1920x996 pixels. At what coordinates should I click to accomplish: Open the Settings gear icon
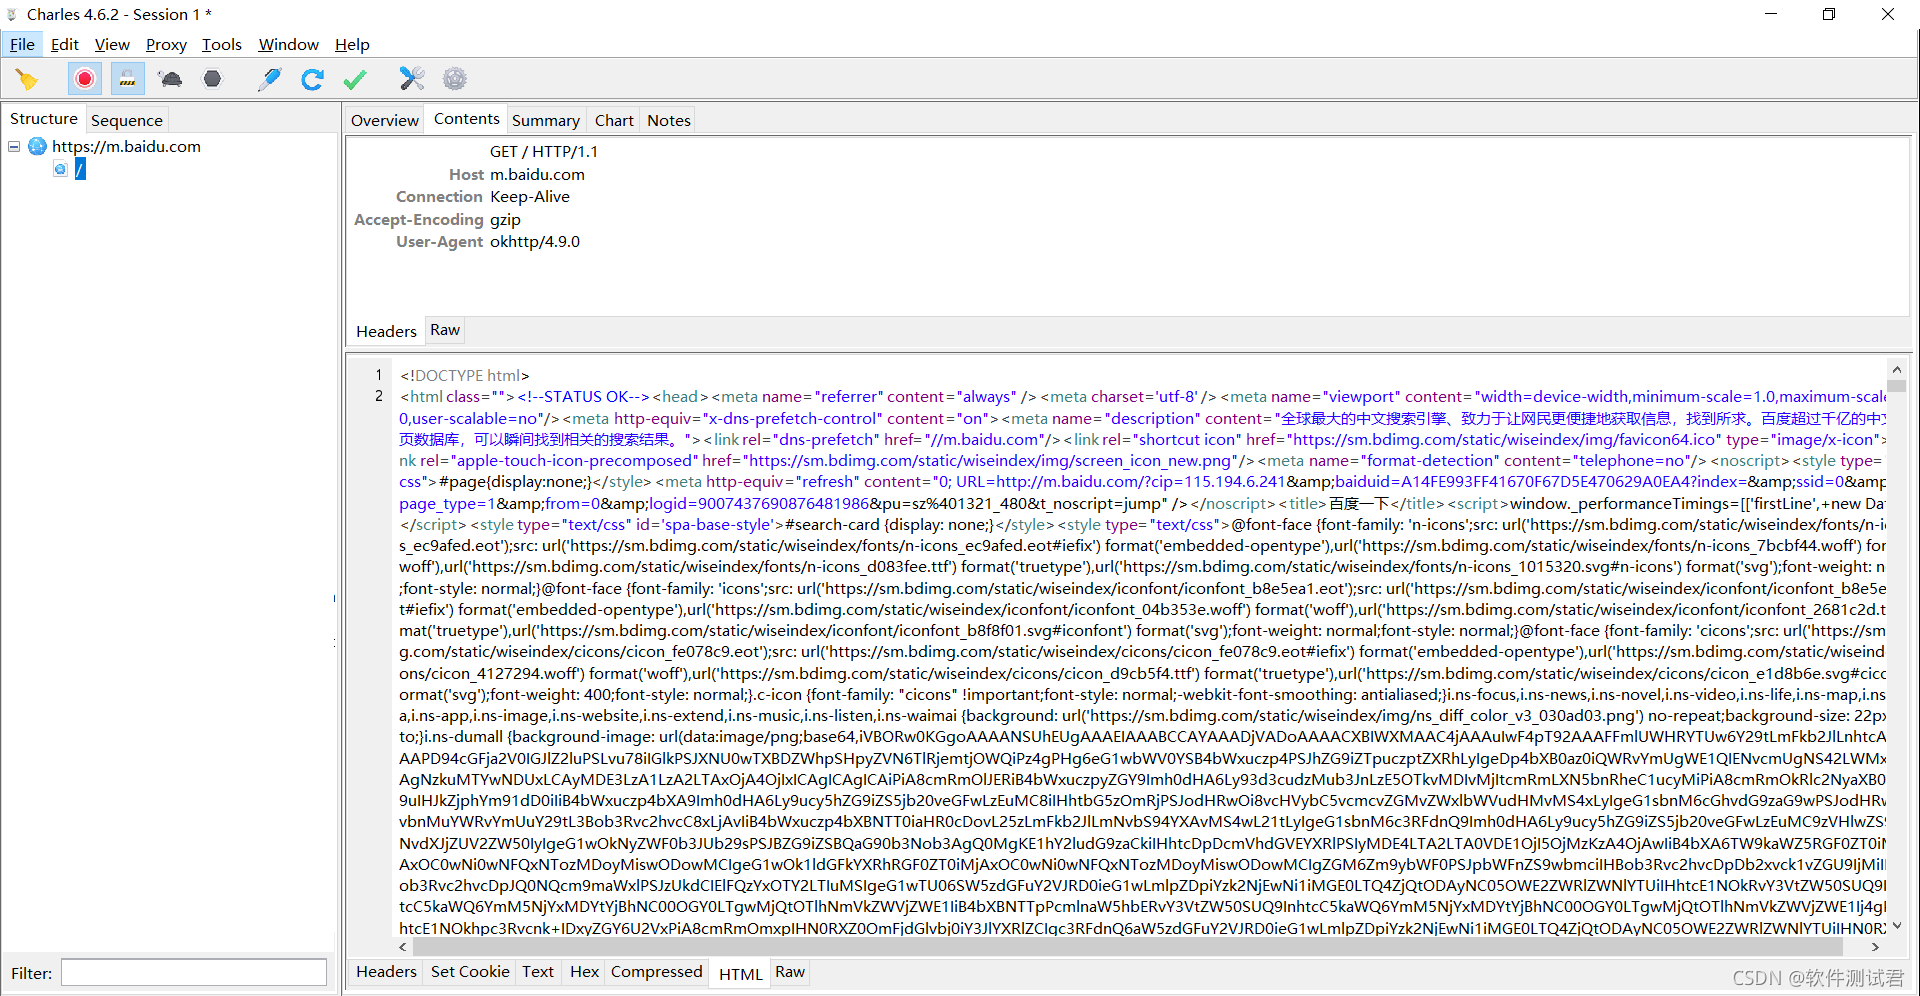click(455, 79)
